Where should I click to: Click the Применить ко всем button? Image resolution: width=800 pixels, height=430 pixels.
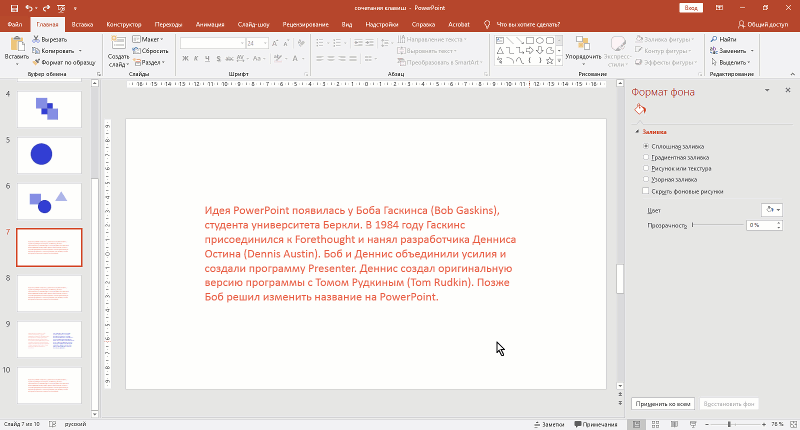coord(663,403)
